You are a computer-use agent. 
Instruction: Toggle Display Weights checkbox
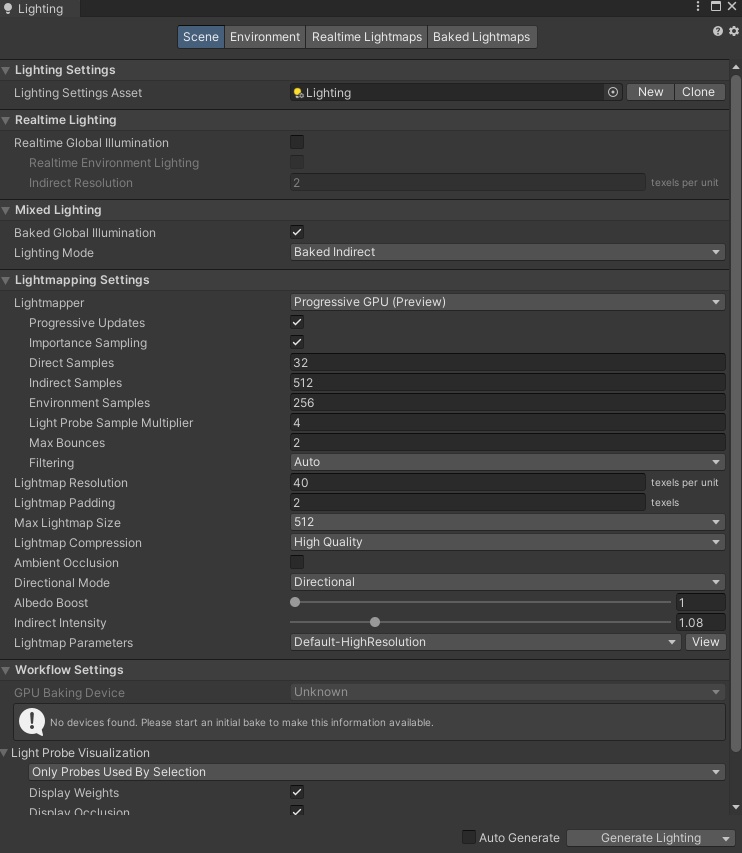tap(297, 792)
